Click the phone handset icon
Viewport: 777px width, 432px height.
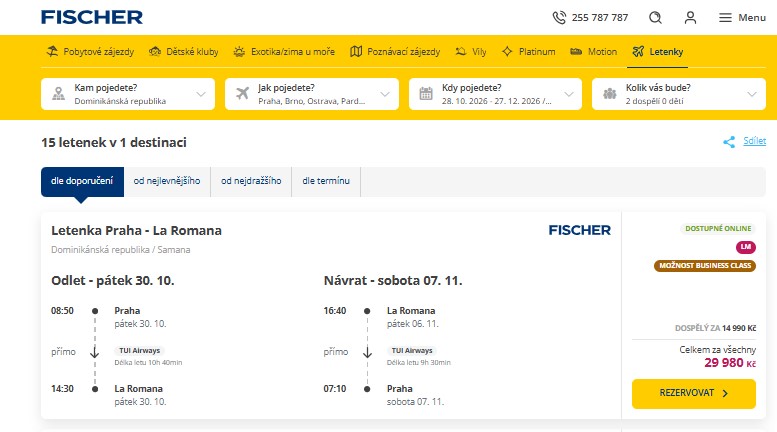tap(559, 18)
